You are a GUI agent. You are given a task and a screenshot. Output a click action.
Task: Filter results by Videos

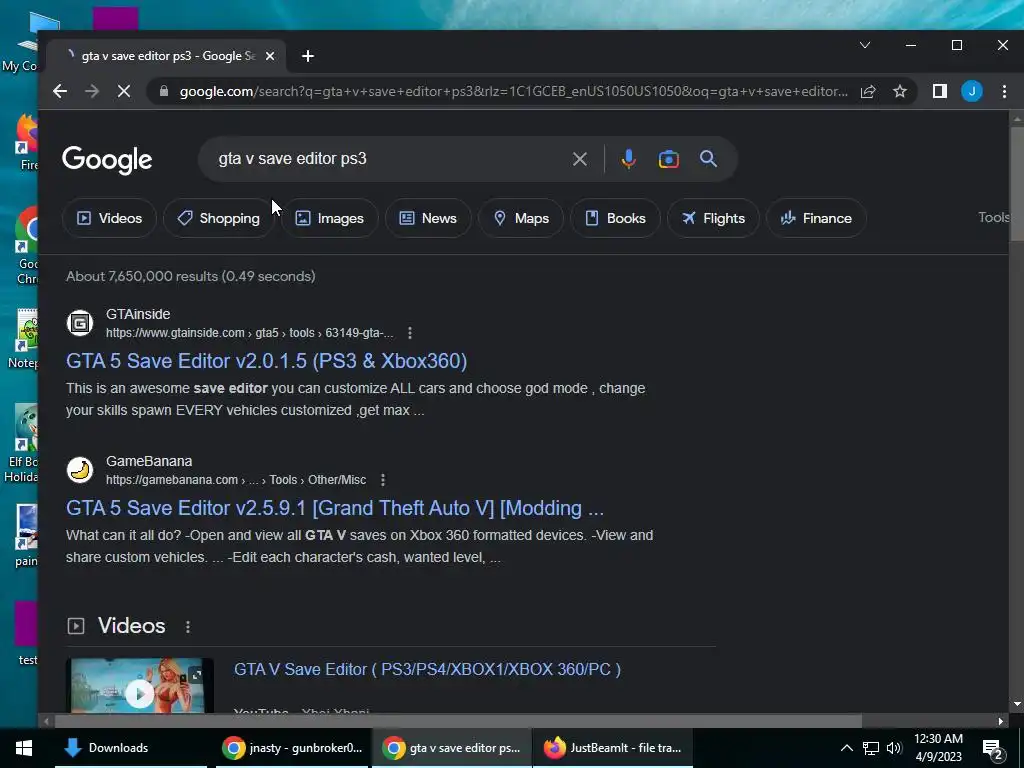coord(109,218)
